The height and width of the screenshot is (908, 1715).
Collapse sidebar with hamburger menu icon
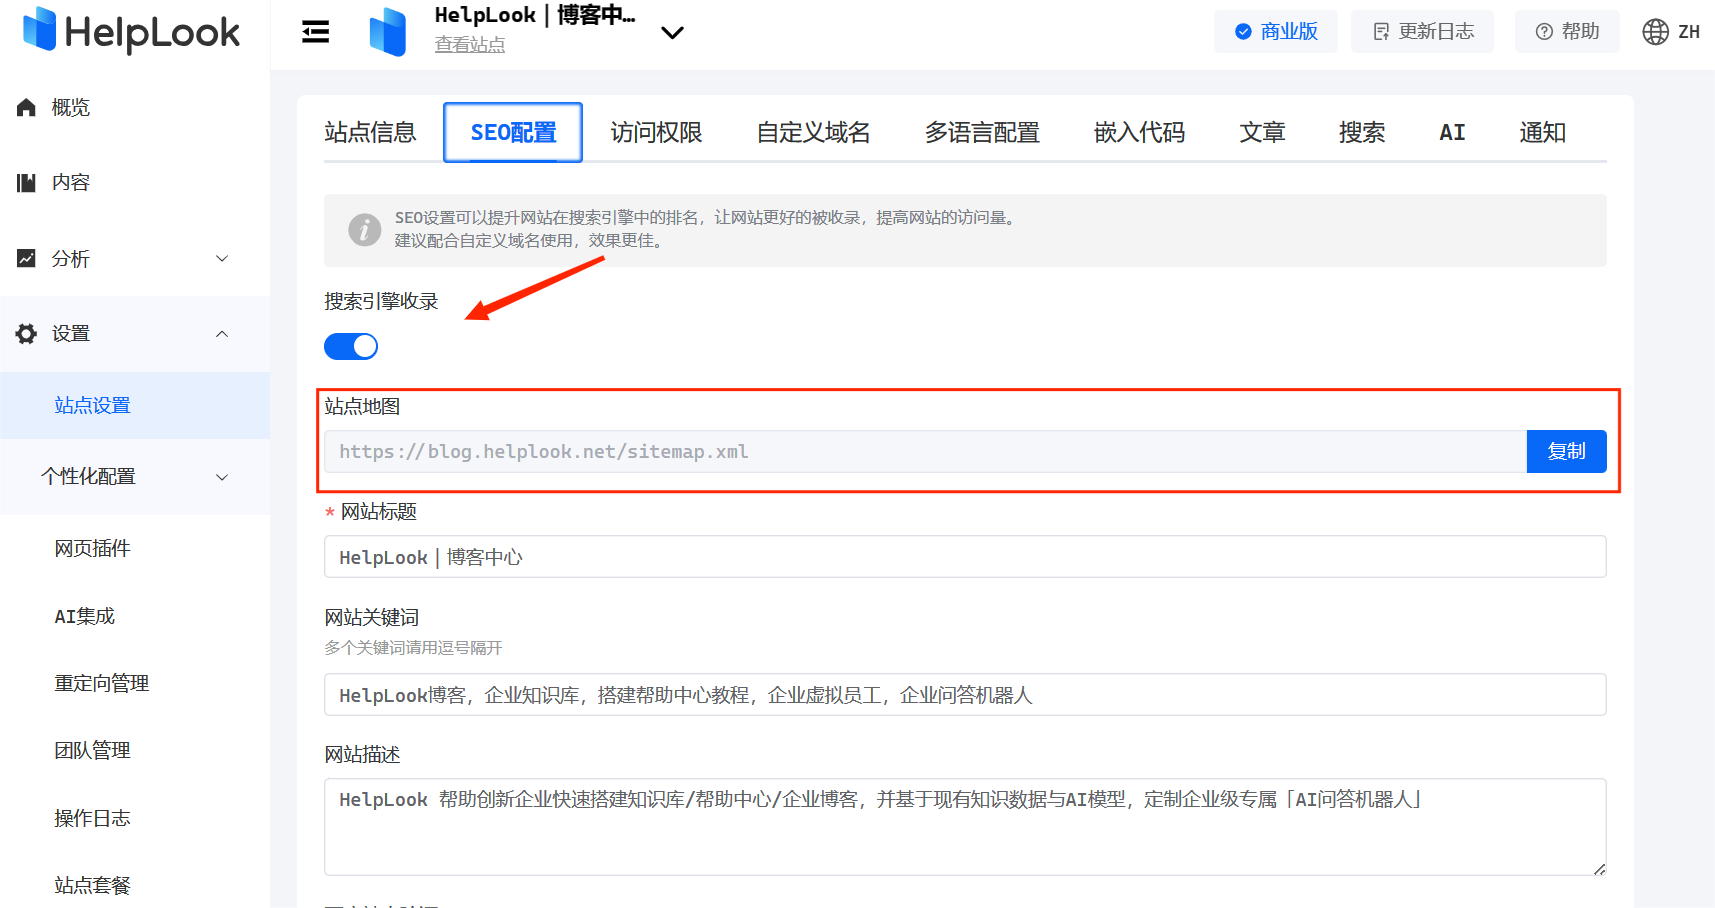pos(316,32)
